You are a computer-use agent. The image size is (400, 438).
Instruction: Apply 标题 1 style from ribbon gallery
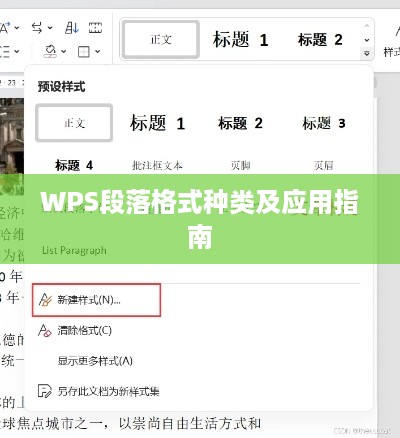point(240,40)
